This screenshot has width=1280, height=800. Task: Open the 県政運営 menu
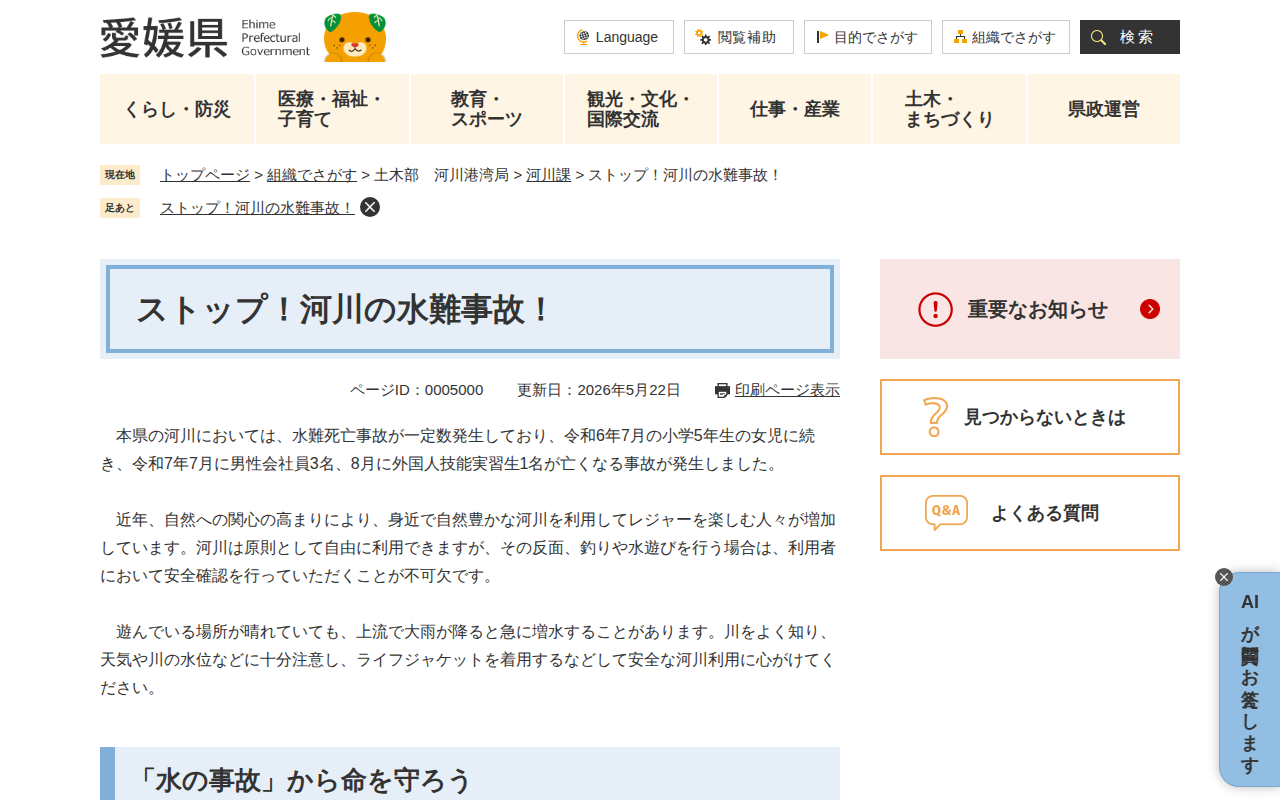[1104, 109]
